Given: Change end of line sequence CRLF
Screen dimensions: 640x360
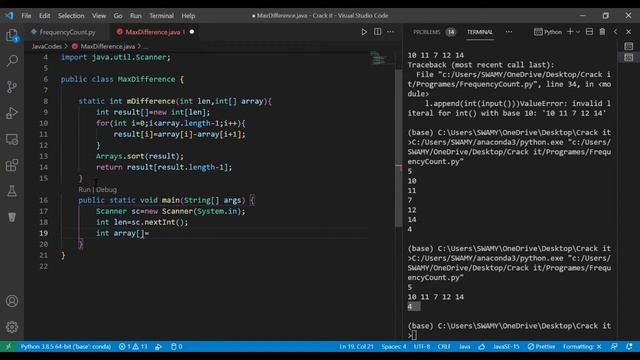Looking at the screenshot, I should pos(444,347).
